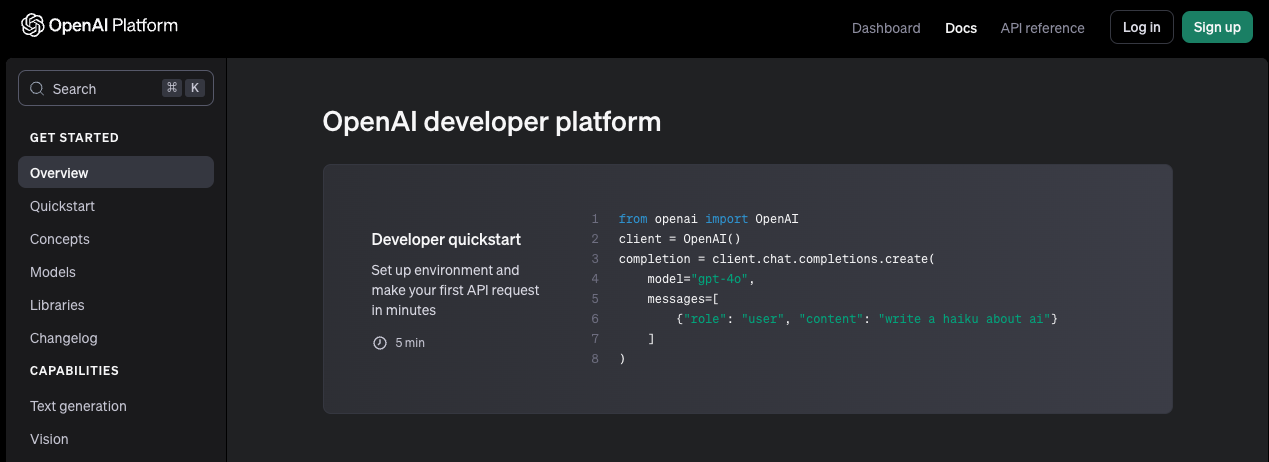Click the Log in button
Screen dimensions: 1269x462
tap(1141, 27)
